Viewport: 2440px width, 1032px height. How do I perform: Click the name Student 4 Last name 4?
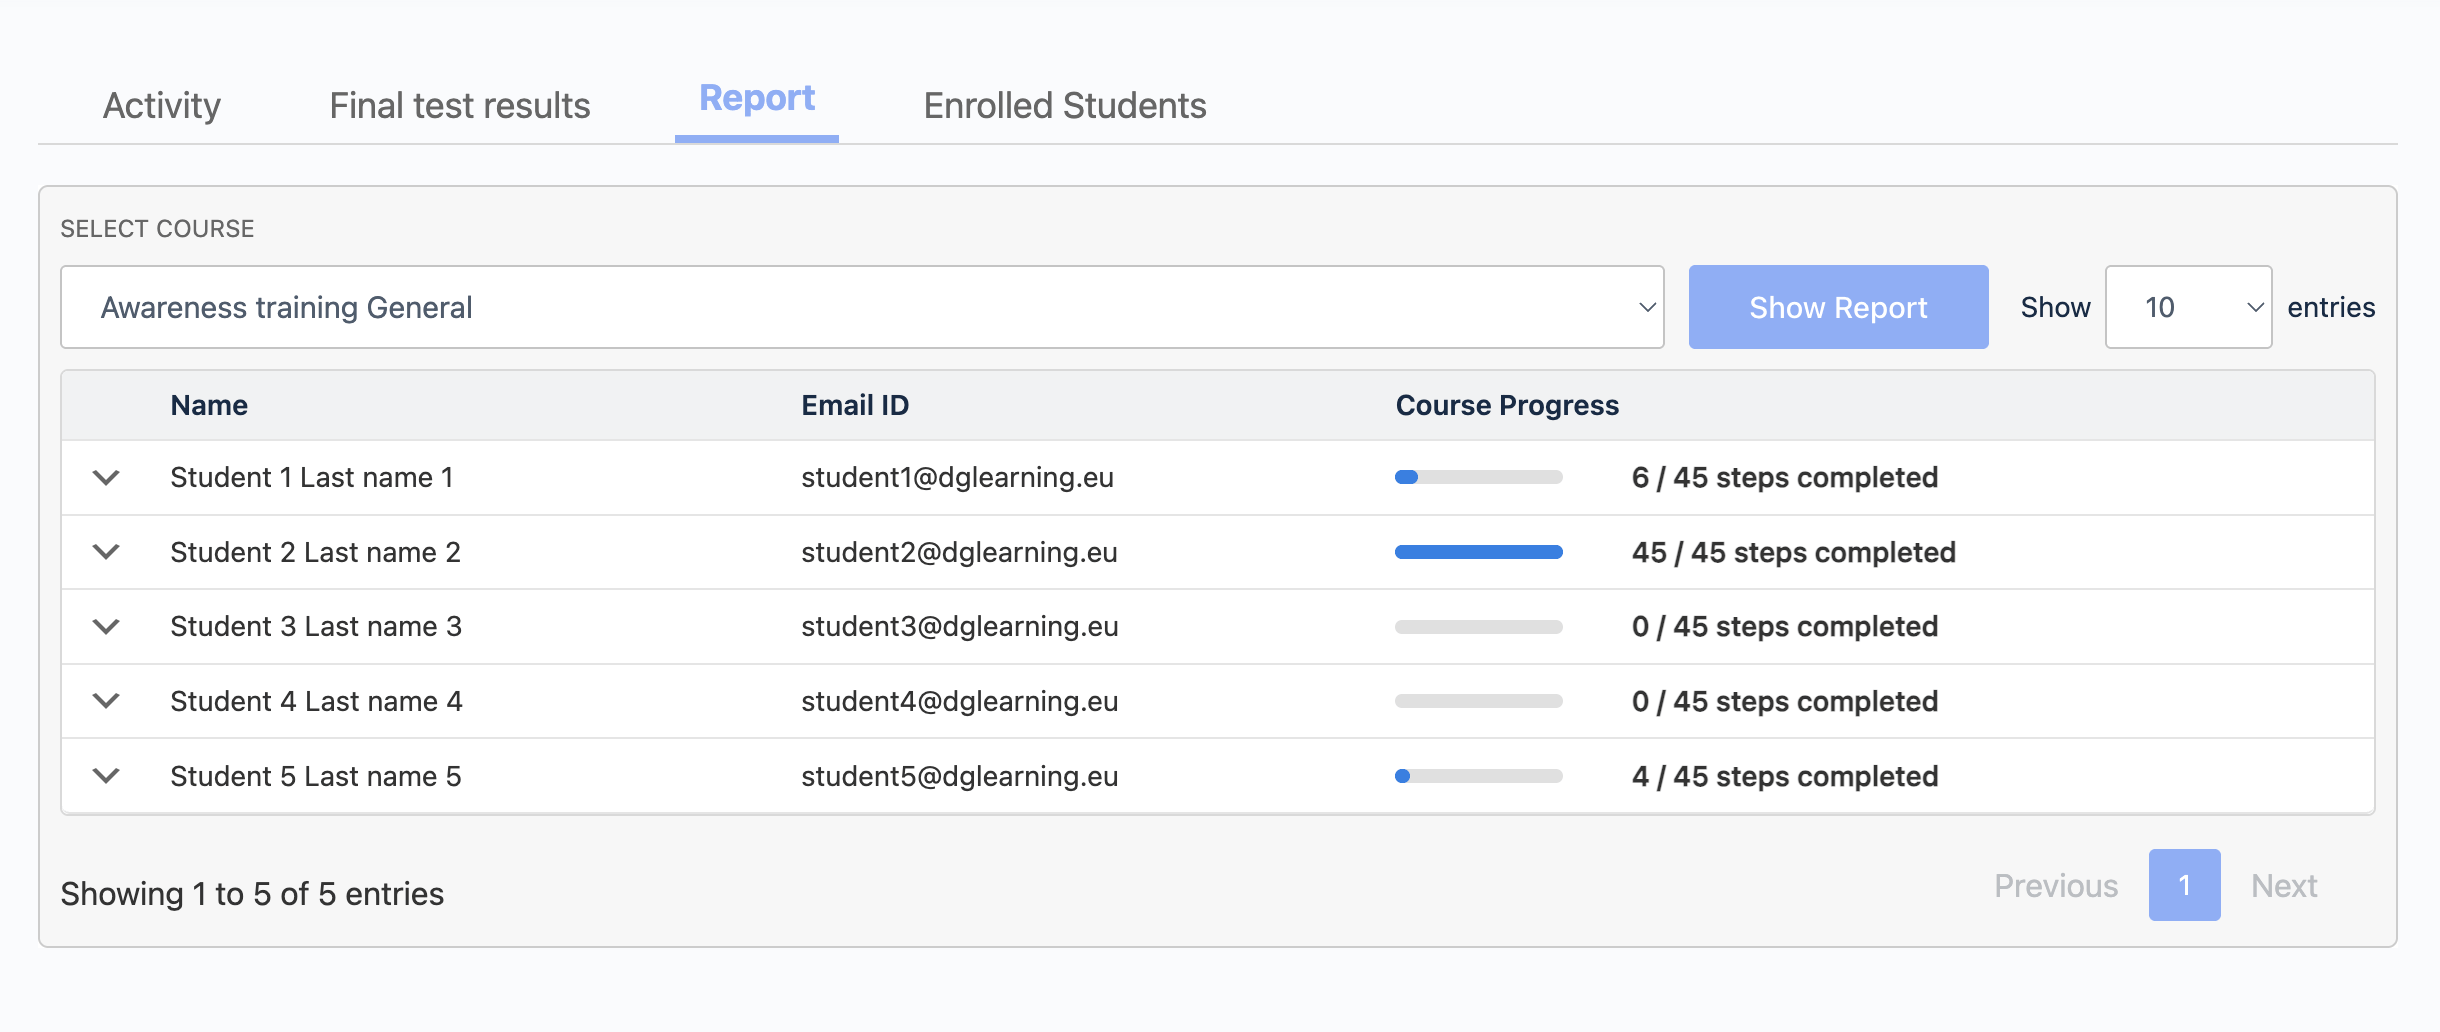coord(316,701)
